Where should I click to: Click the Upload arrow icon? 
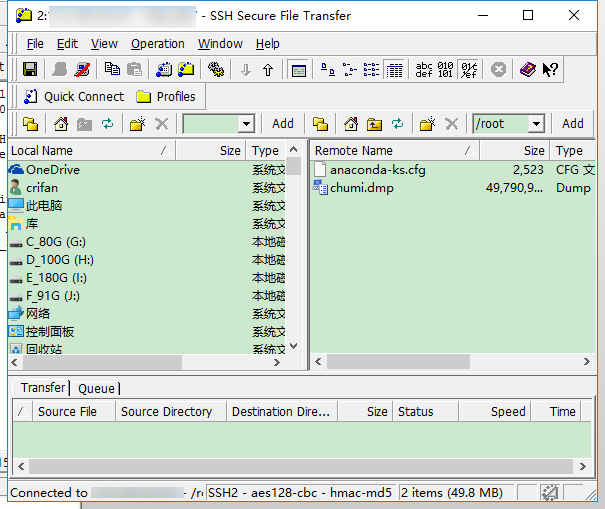click(268, 70)
